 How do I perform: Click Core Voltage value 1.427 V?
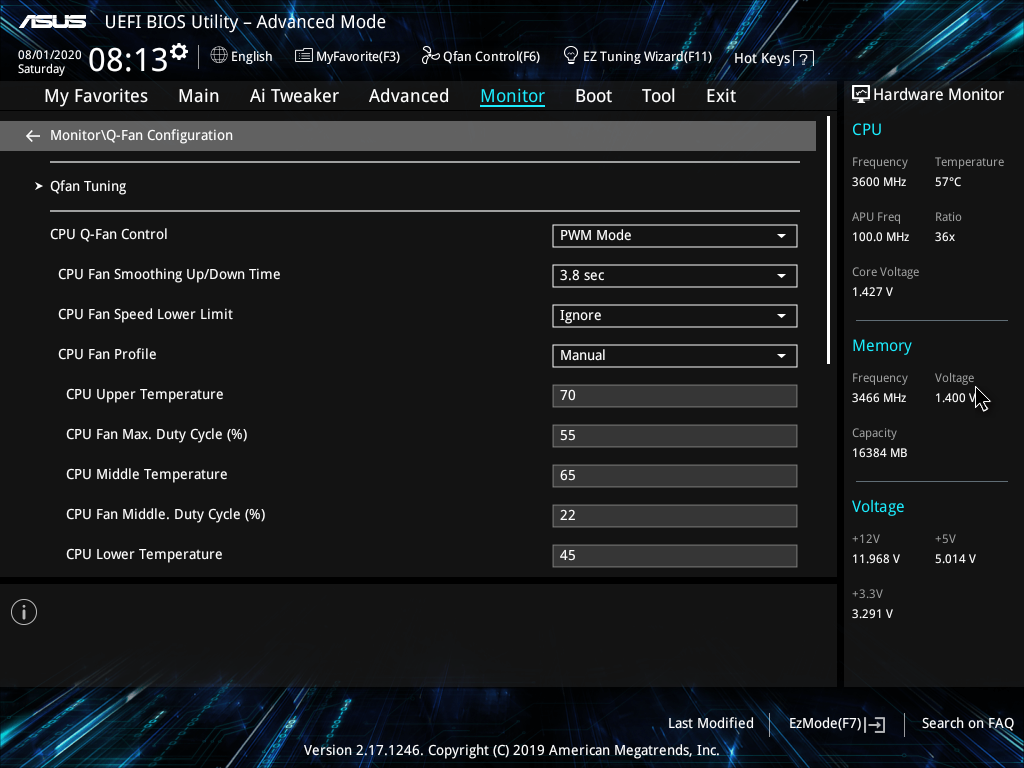[872, 292]
